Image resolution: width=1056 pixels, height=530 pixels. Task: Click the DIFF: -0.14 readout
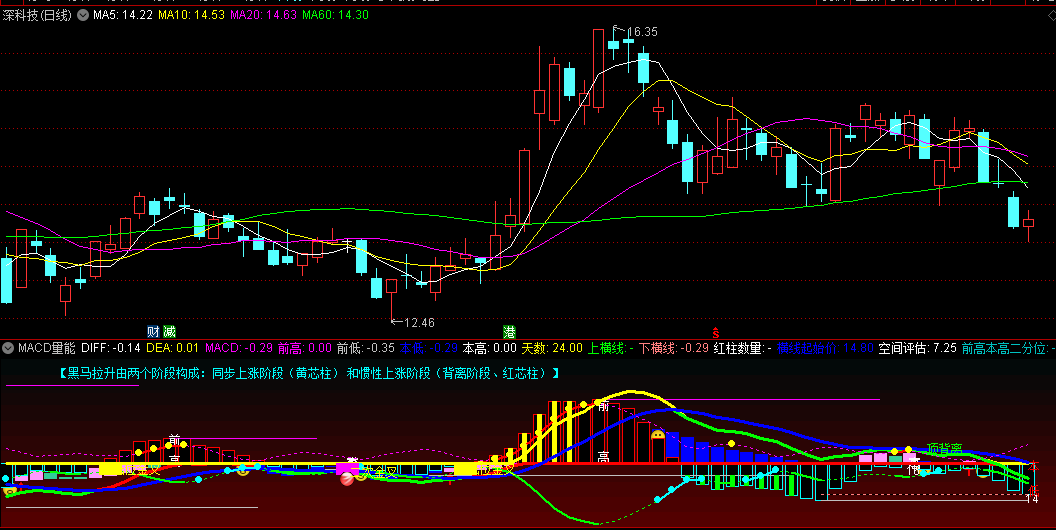110,348
